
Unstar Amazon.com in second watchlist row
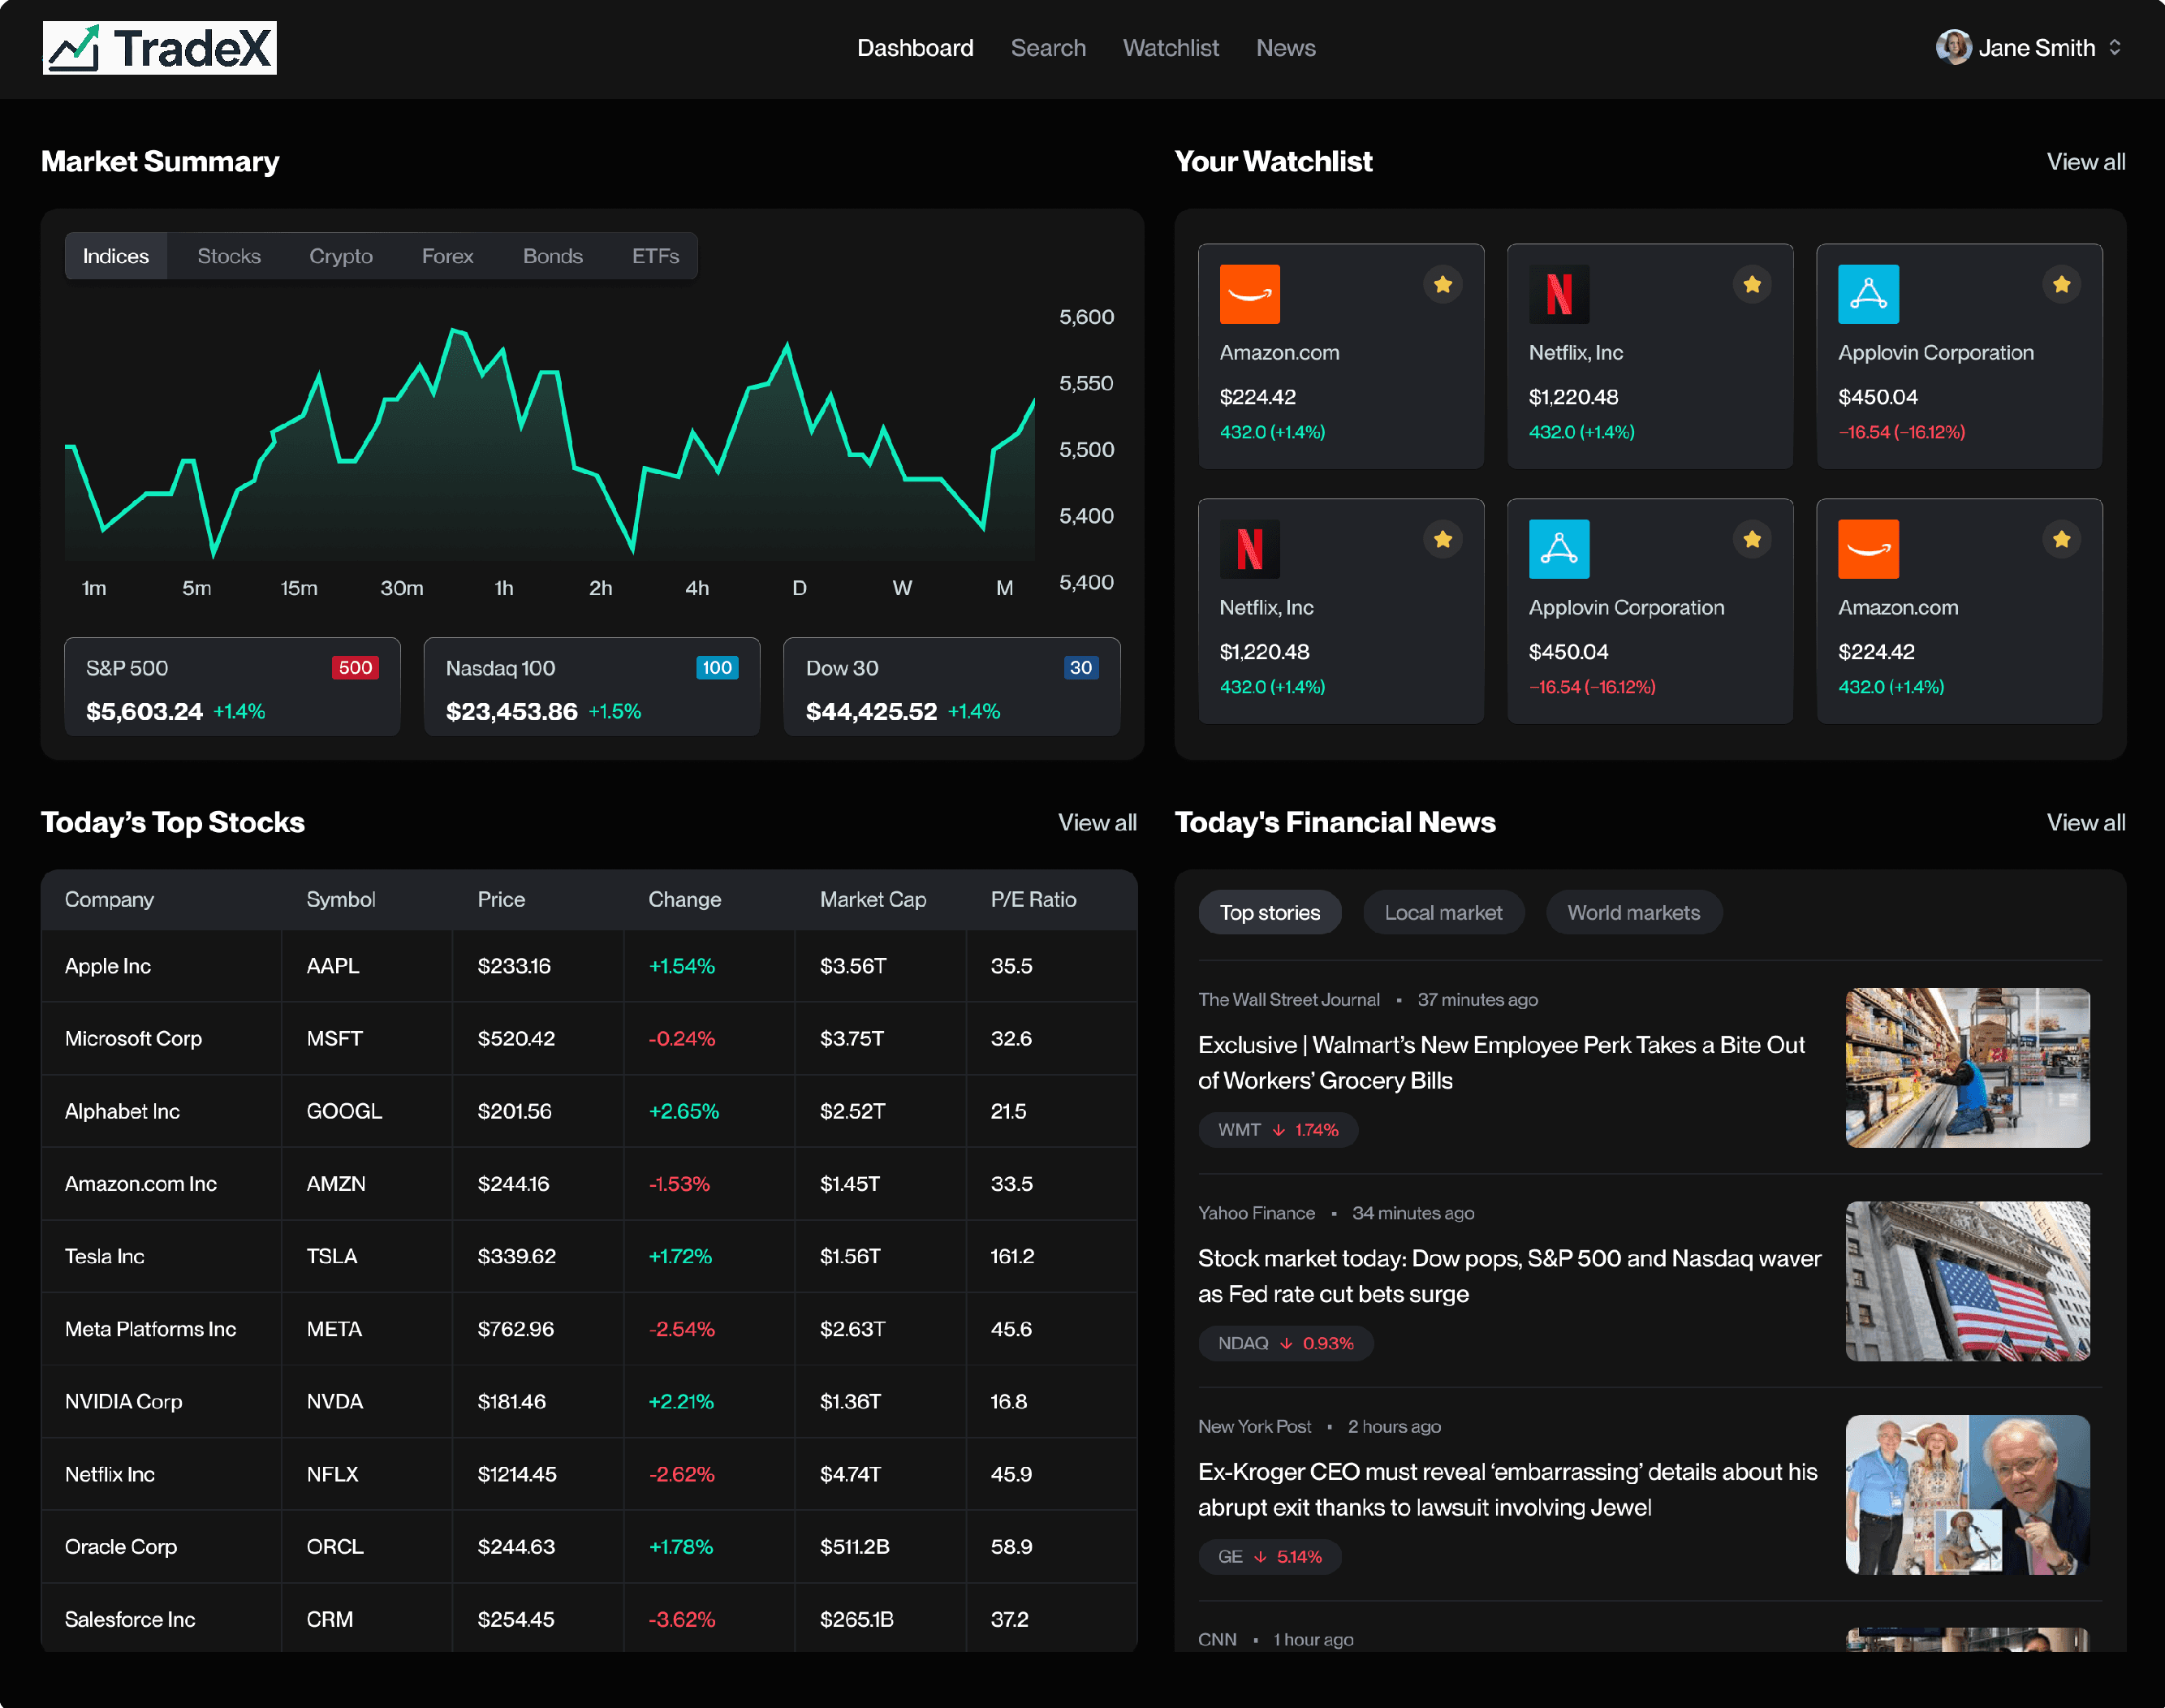pyautogui.click(x=2061, y=540)
